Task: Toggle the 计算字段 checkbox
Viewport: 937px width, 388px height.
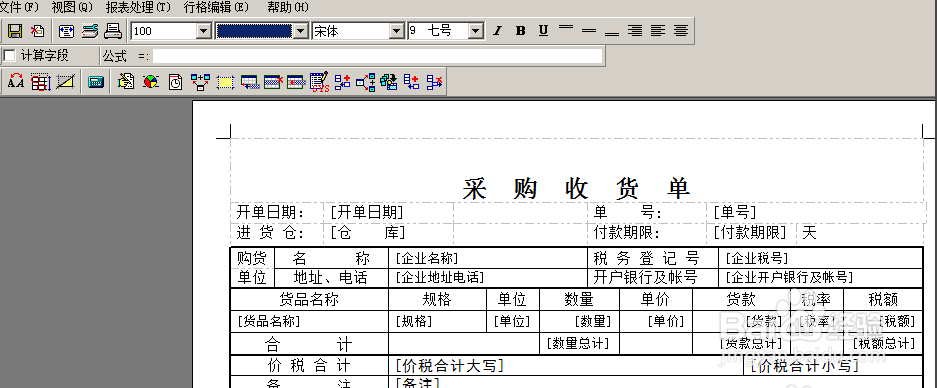Action: [x=9, y=56]
